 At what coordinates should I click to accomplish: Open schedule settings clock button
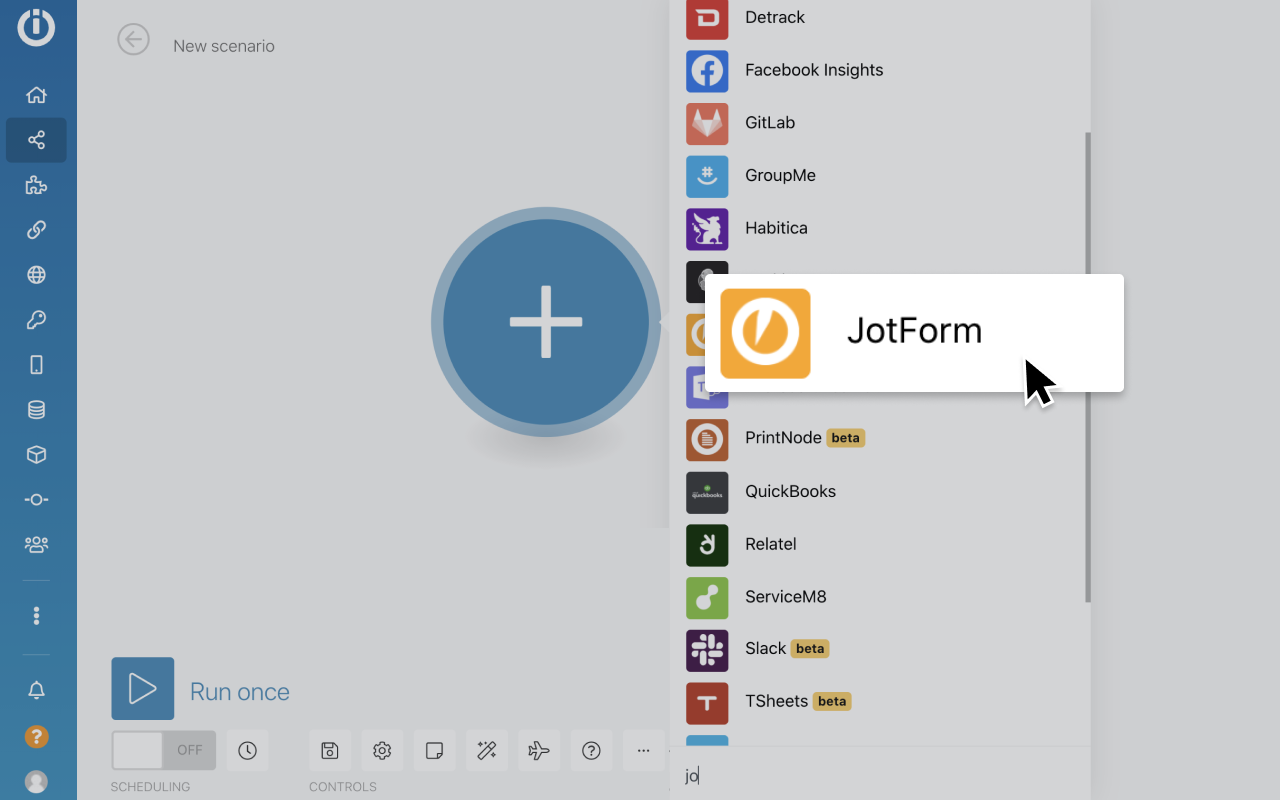point(247,750)
